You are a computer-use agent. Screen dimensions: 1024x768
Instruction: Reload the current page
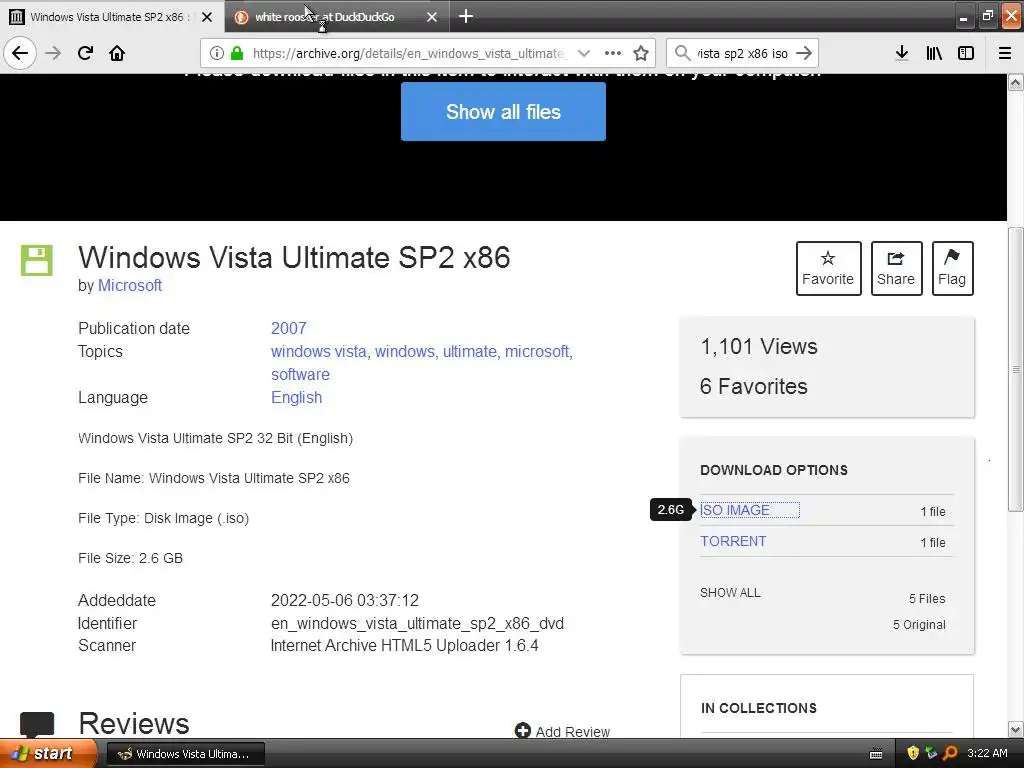[x=85, y=53]
